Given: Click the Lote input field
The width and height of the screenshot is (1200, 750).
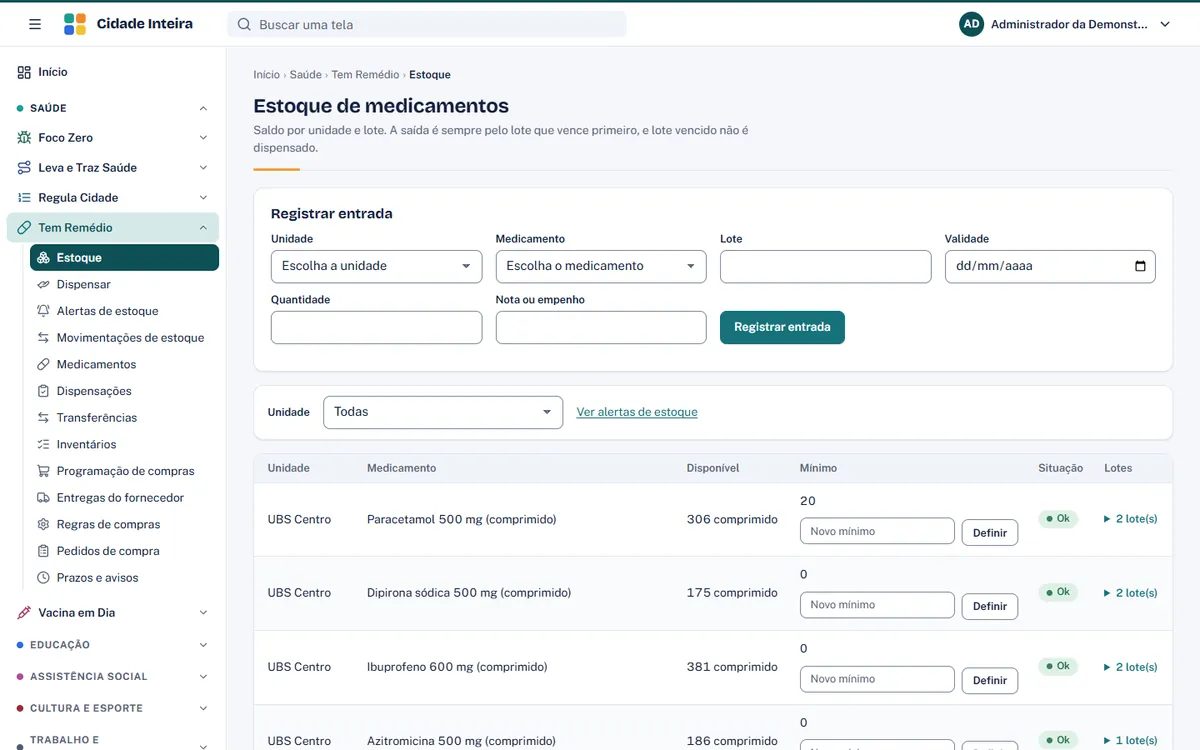Looking at the screenshot, I should pos(826,266).
